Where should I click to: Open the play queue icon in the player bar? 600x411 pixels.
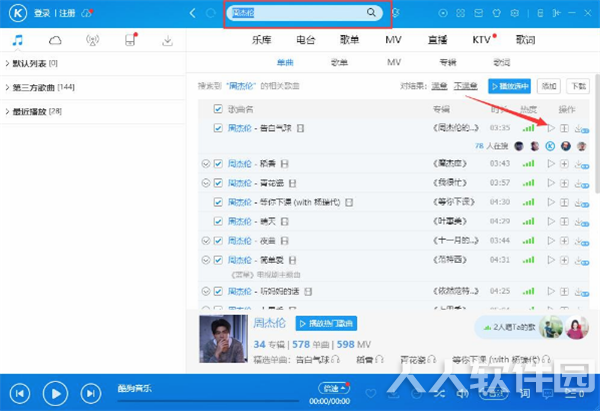coord(574,393)
